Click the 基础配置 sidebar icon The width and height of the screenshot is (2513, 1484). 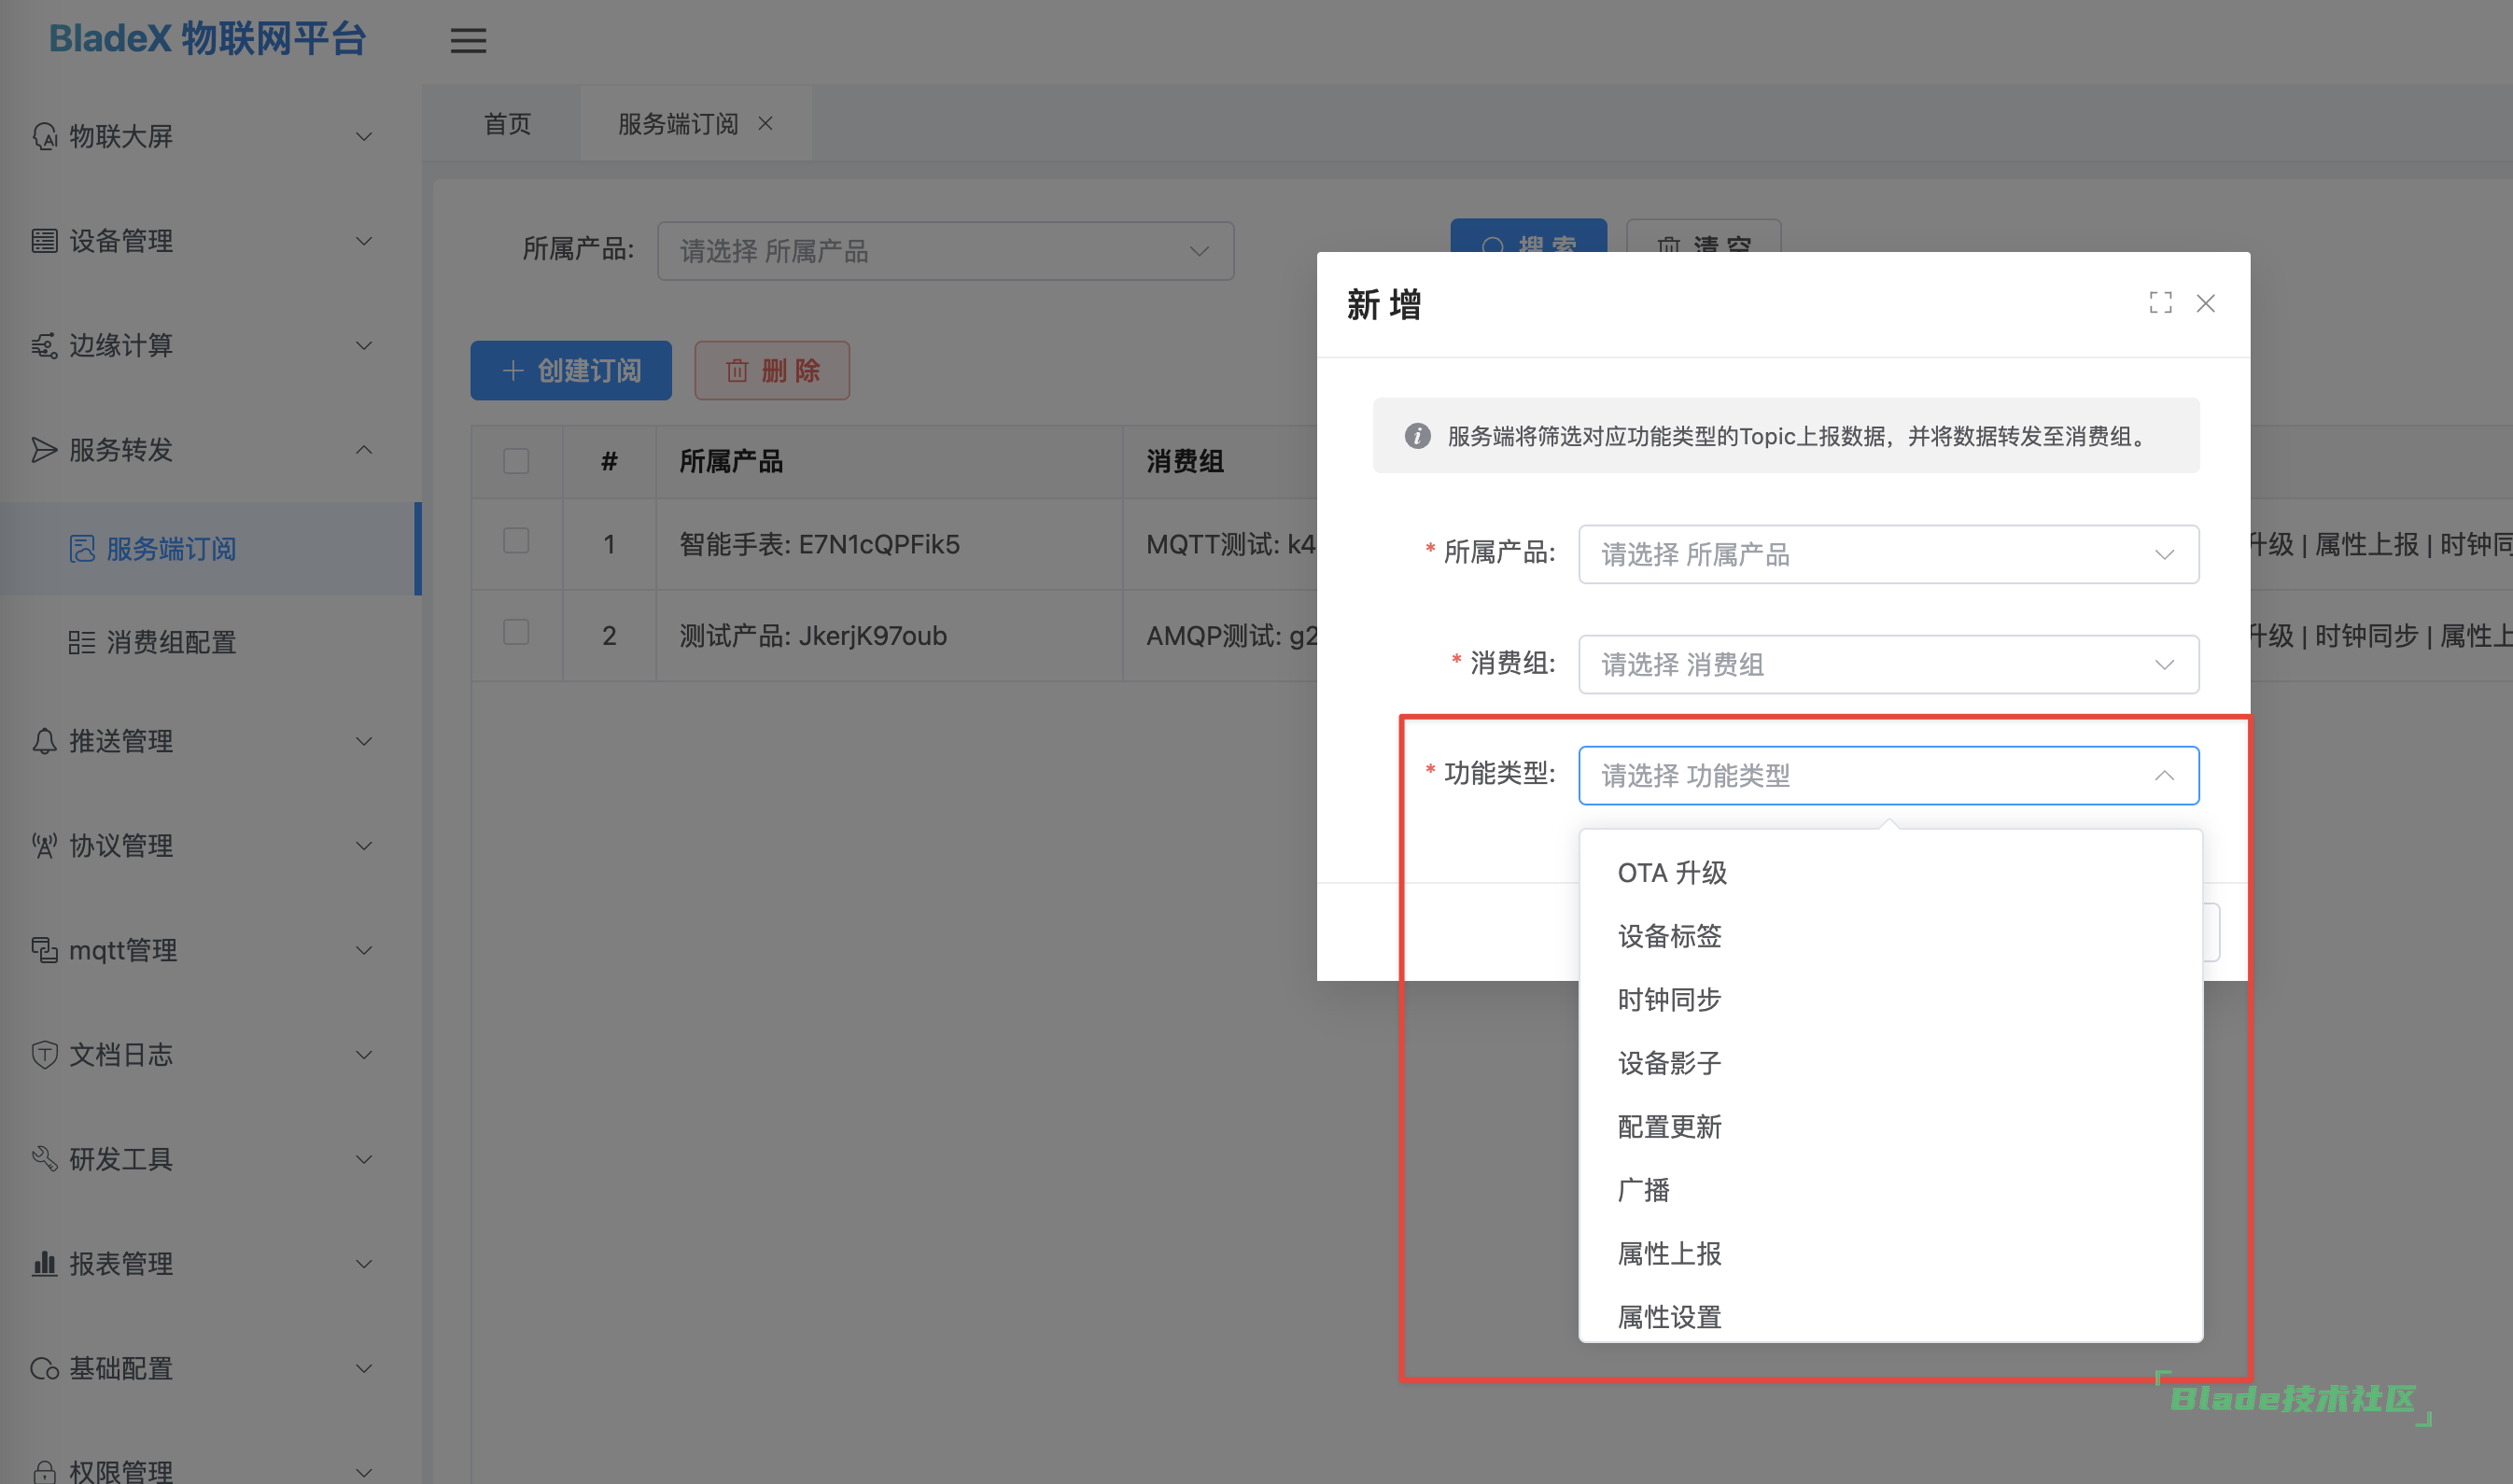click(45, 1368)
